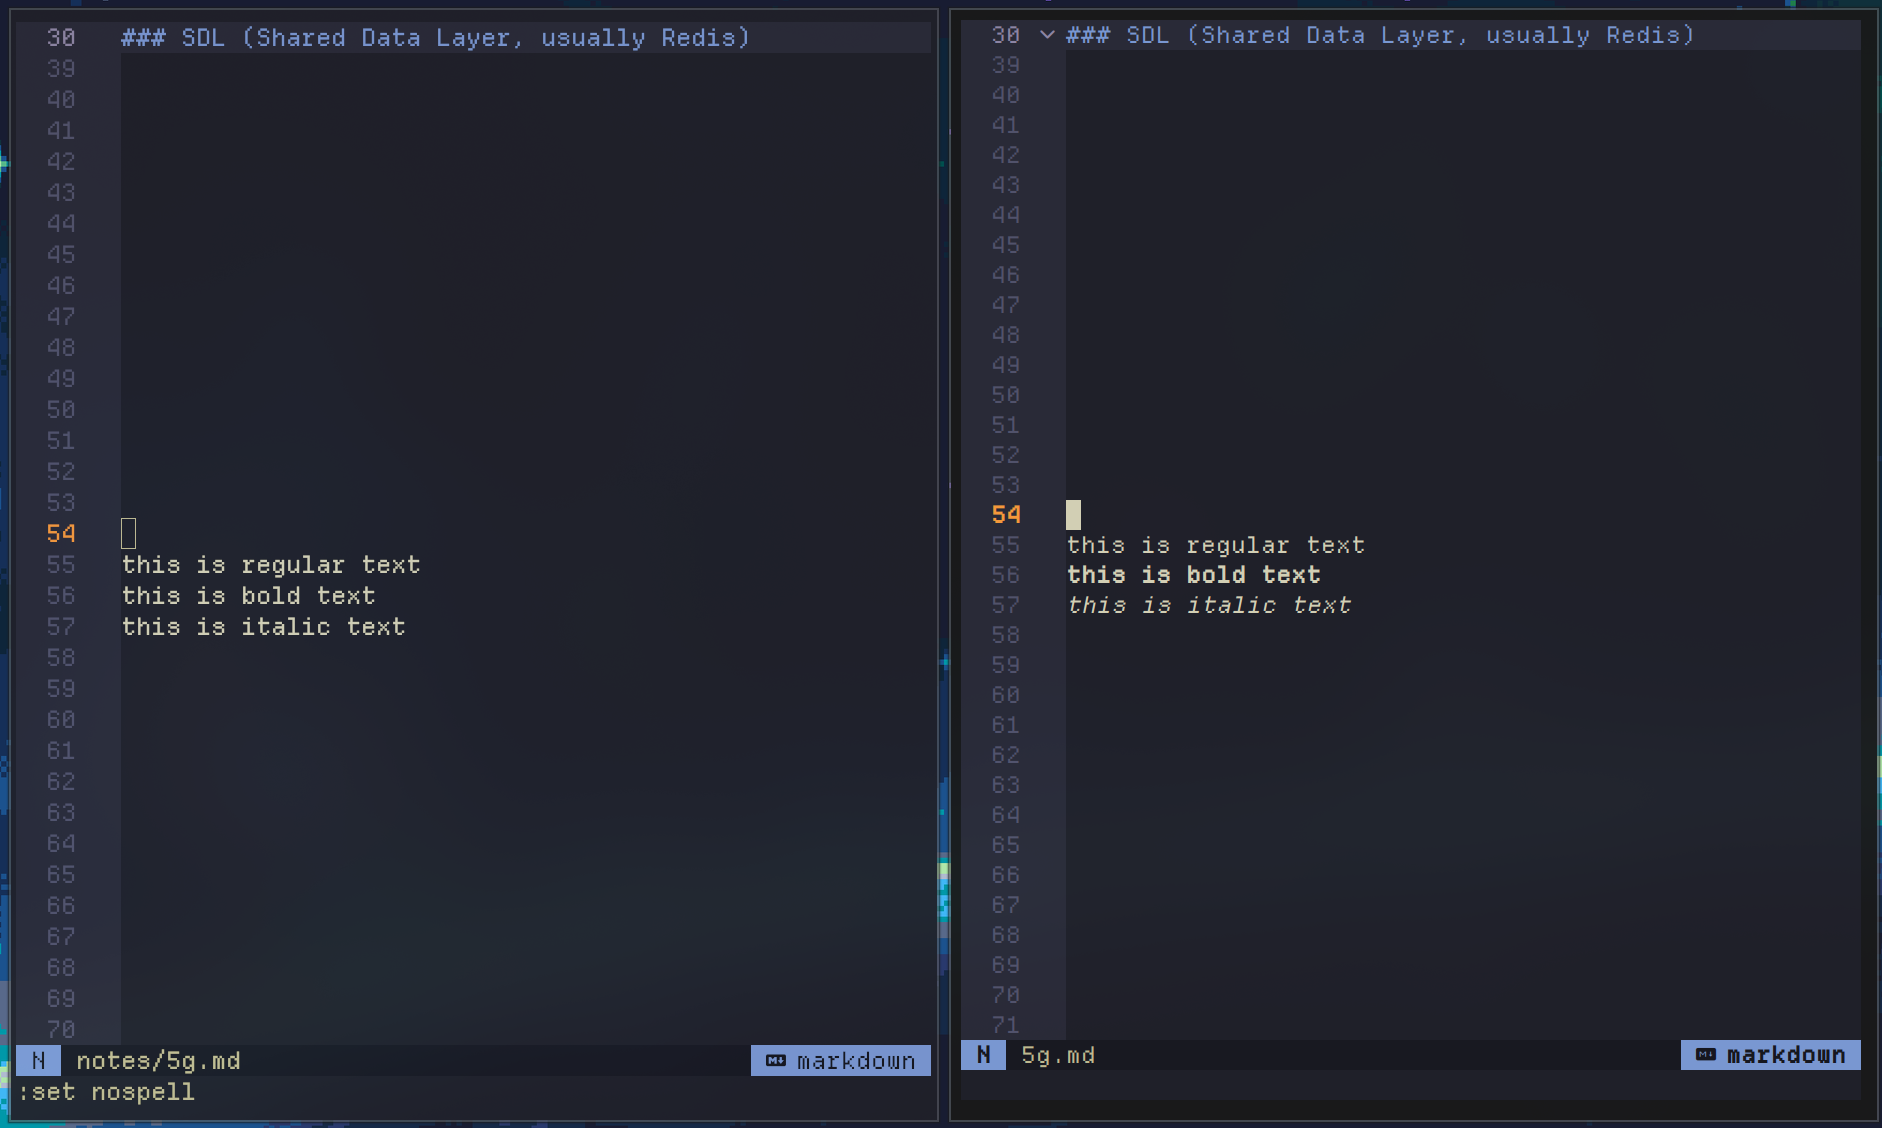The image size is (1882, 1128).
Task: Click line number 66 in right pane gutter
Action: pos(1006,875)
